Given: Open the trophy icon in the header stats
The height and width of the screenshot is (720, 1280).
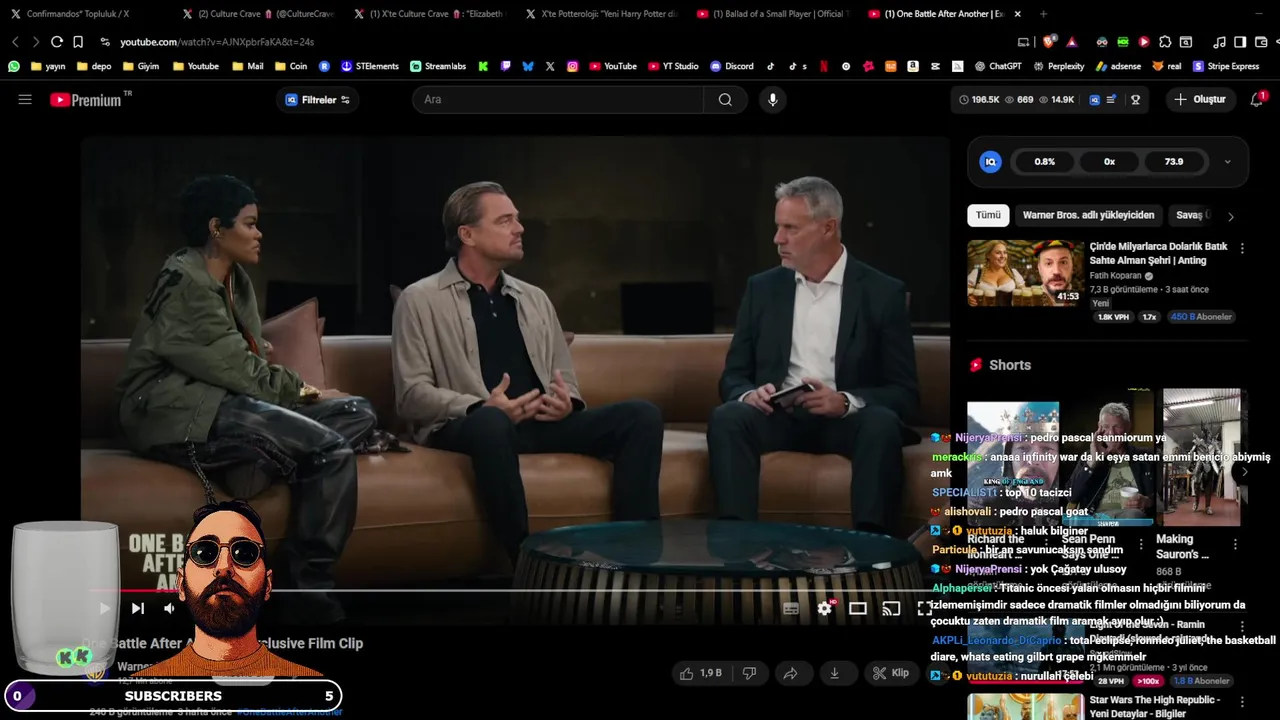Looking at the screenshot, I should click(1135, 100).
